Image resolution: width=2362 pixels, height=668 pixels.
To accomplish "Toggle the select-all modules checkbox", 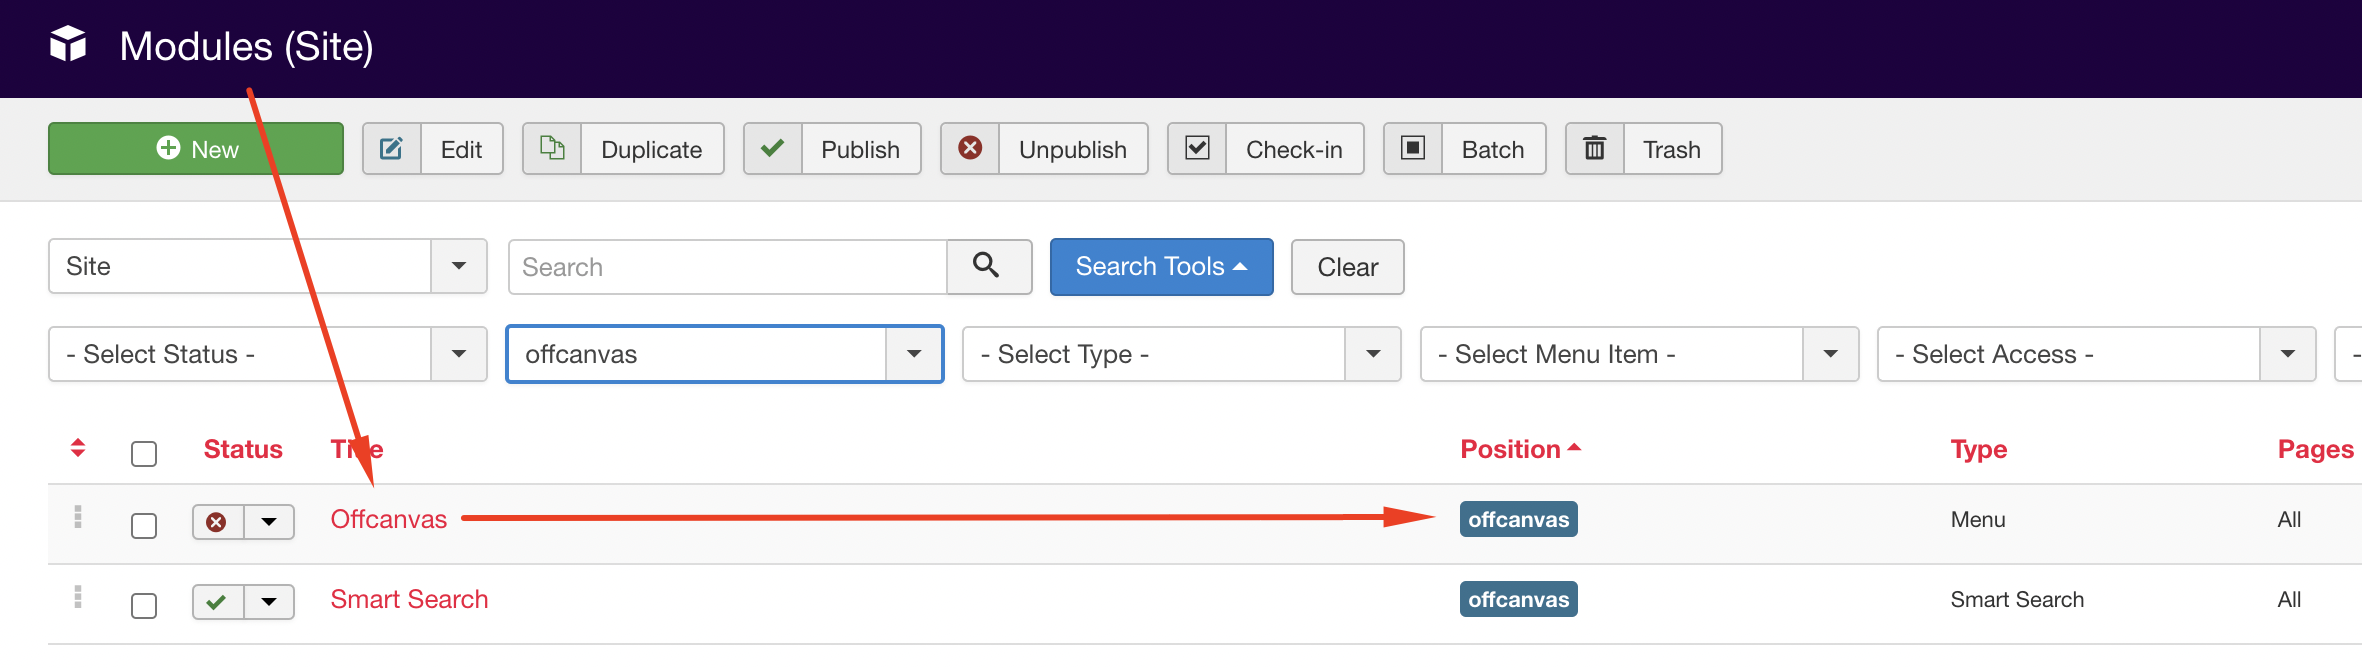I will 144,454.
